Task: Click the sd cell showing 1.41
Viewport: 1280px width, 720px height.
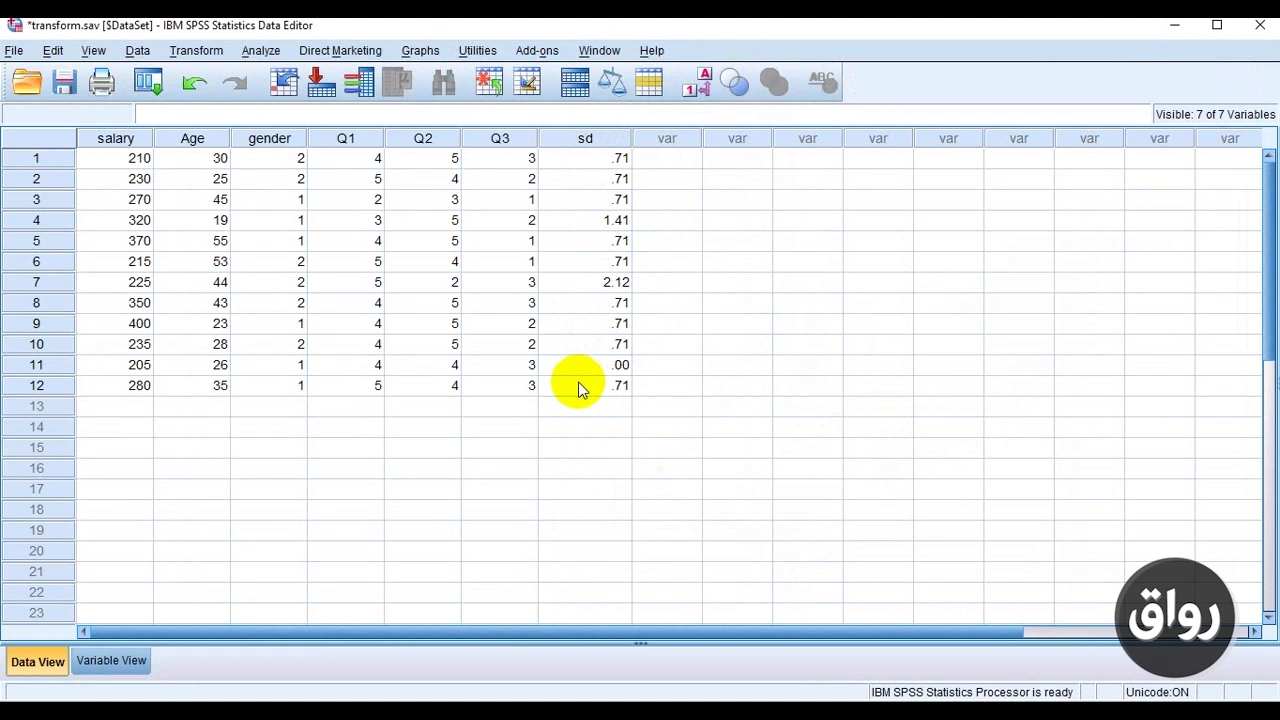Action: click(x=585, y=220)
